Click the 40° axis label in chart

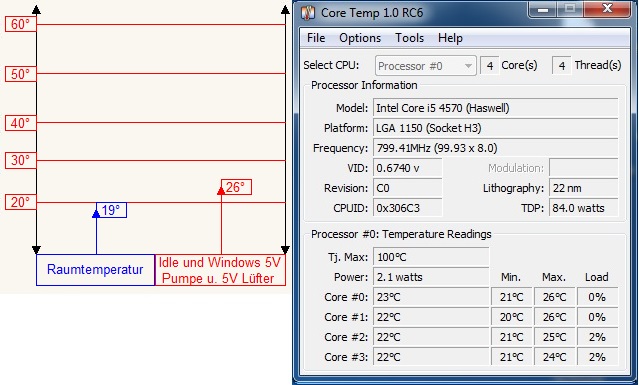(21, 123)
